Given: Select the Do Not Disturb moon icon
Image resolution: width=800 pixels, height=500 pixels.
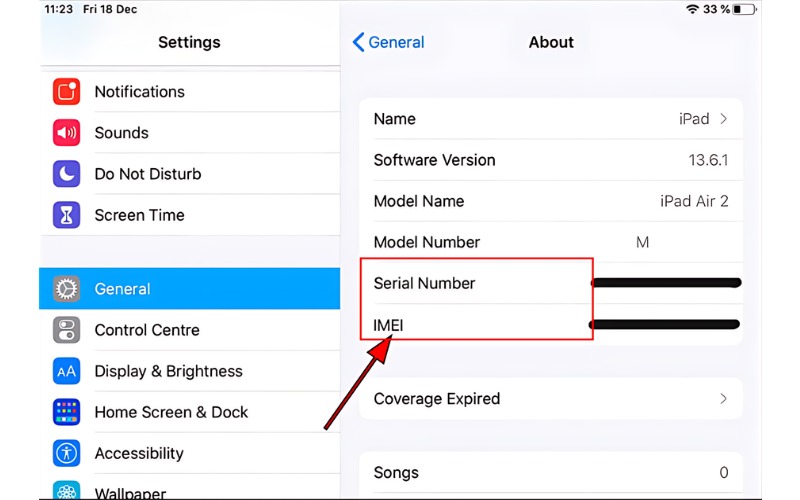Looking at the screenshot, I should pos(66,173).
